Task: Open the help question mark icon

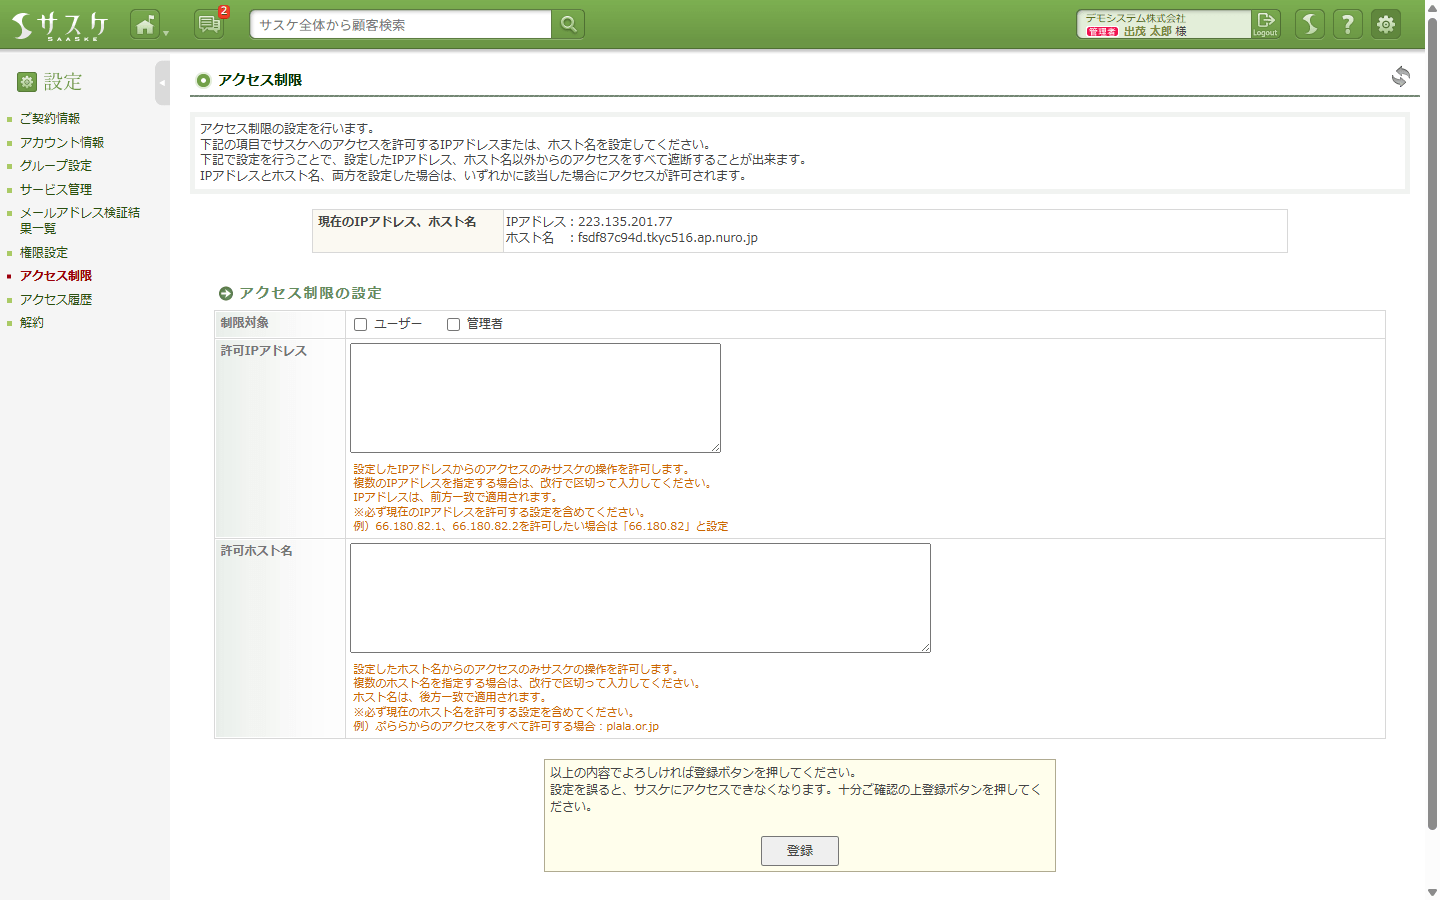Action: pos(1347,23)
